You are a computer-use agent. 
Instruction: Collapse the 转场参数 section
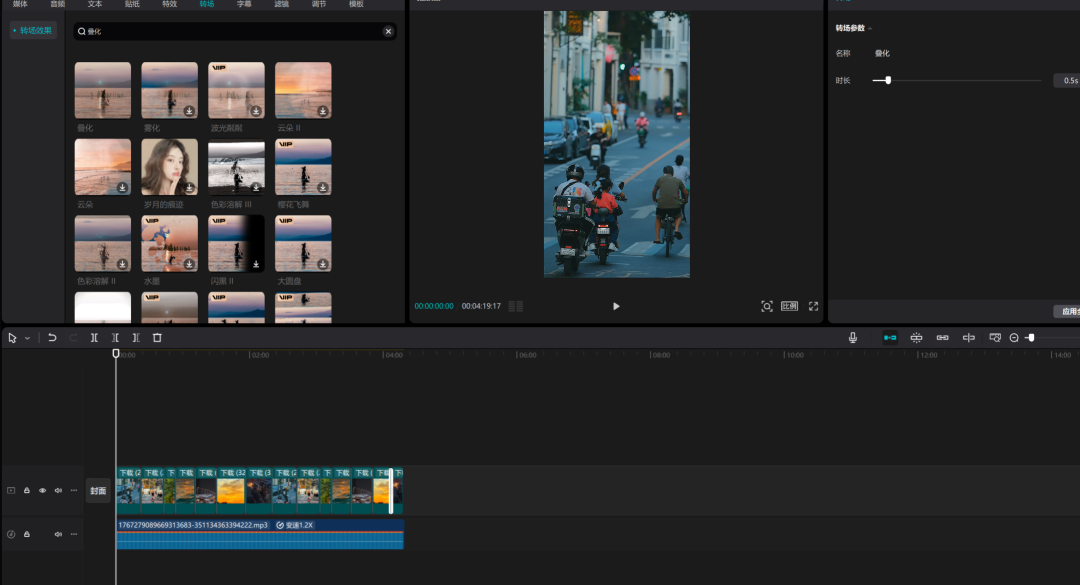coord(870,28)
